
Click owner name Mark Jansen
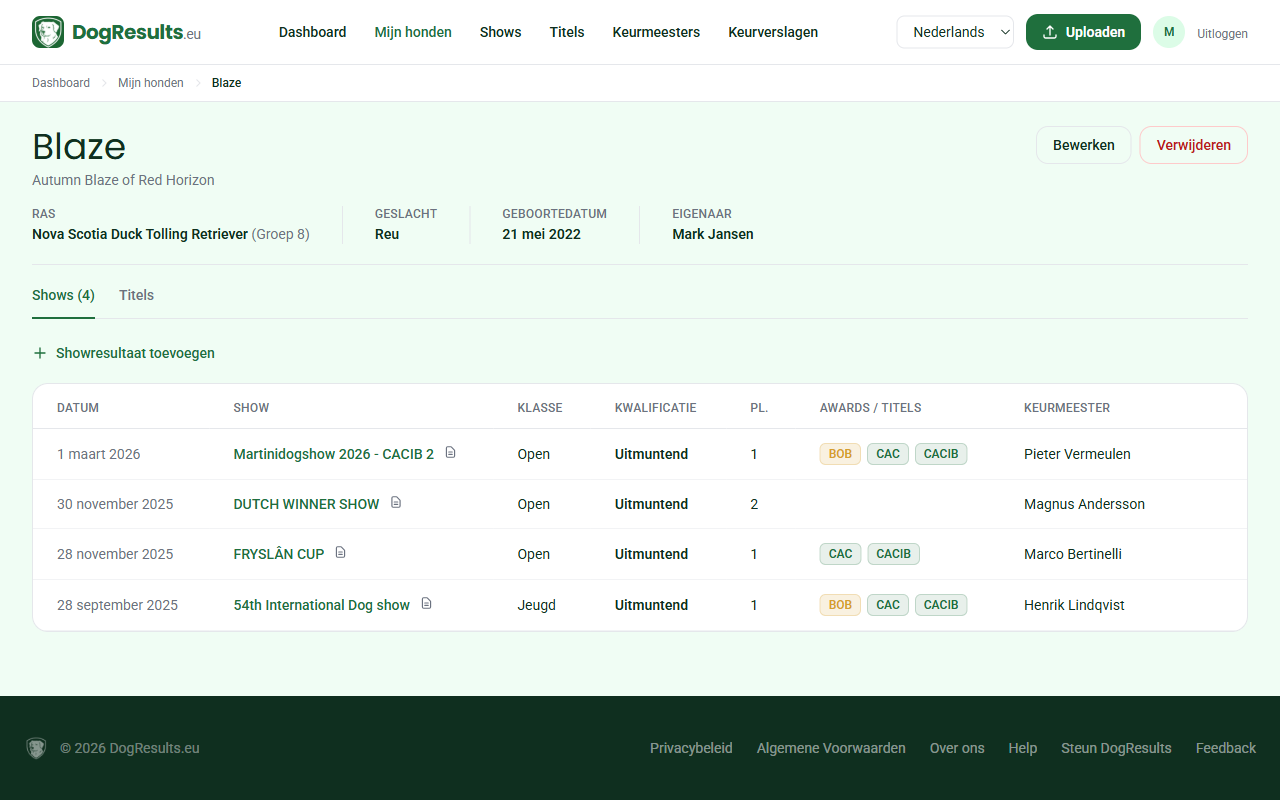click(713, 234)
